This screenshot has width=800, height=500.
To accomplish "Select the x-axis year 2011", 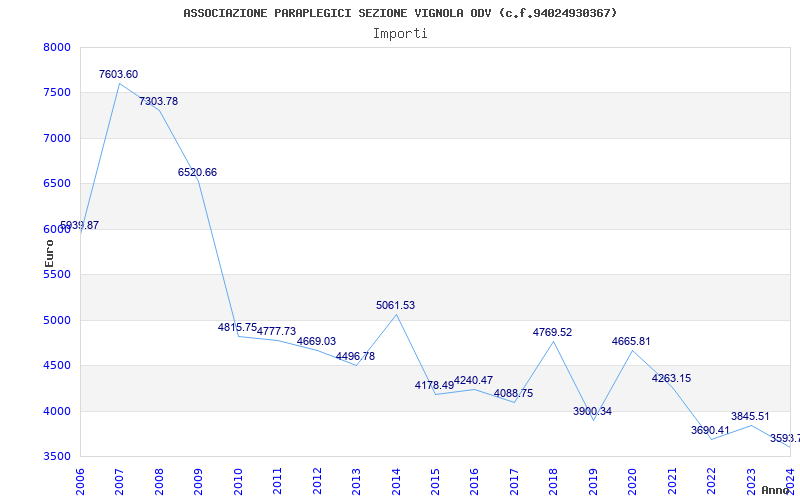I will tap(277, 482).
